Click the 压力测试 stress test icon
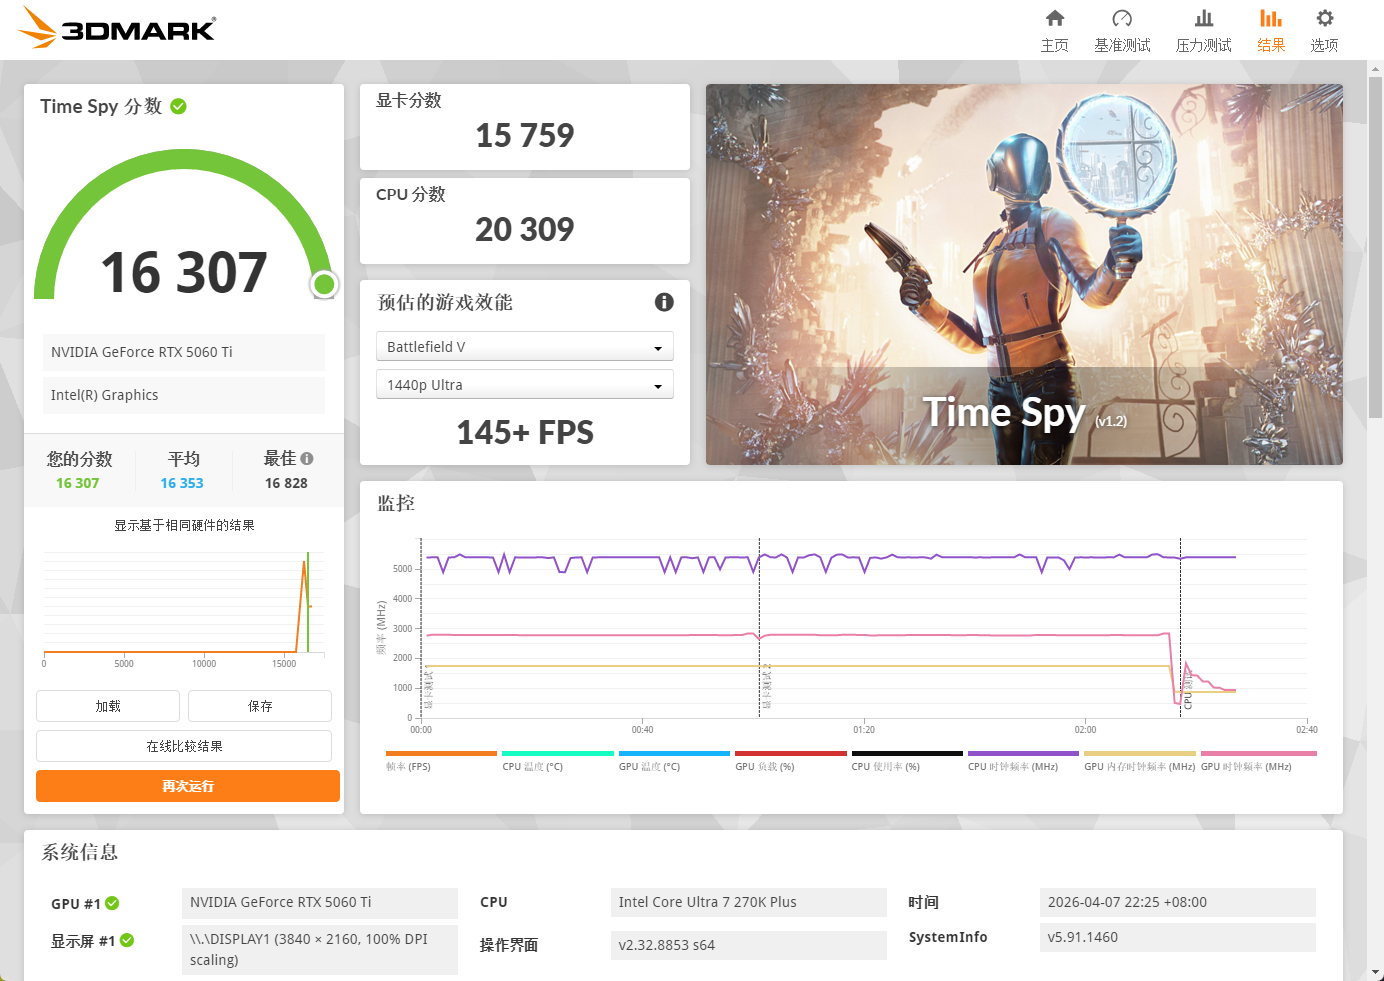1384x981 pixels. coord(1203,28)
